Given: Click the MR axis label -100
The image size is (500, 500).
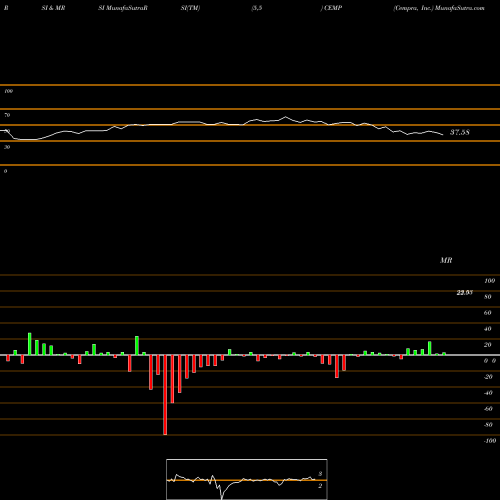Looking at the screenshot, I should click(x=490, y=441).
